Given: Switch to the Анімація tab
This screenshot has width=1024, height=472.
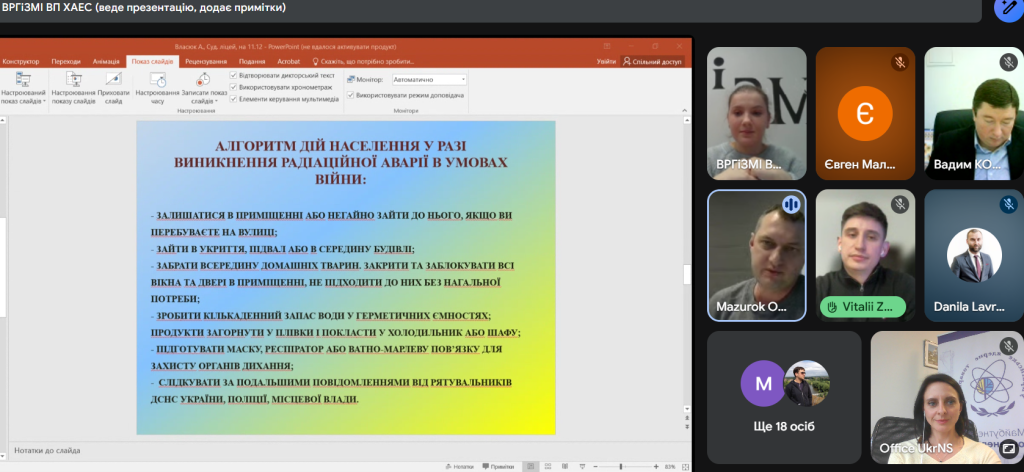Looking at the screenshot, I should [106, 61].
